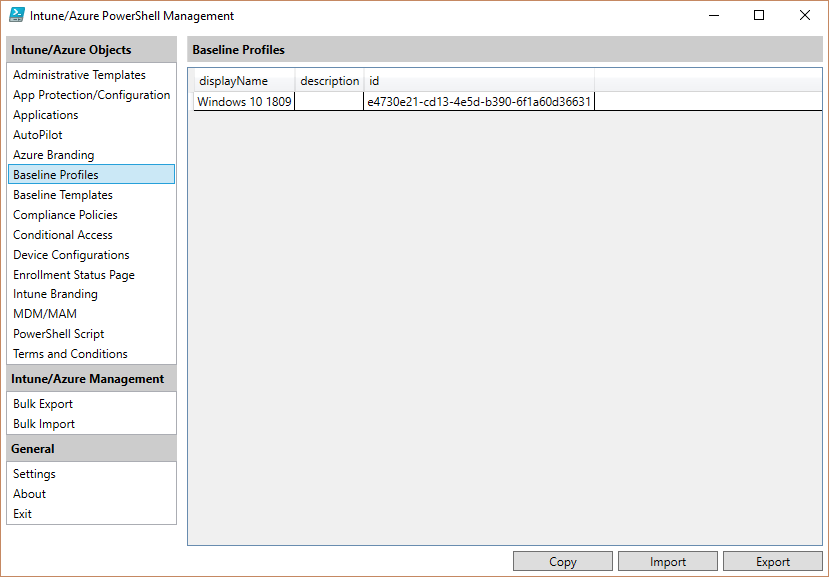
Task: Click the Import button
Action: 667,562
